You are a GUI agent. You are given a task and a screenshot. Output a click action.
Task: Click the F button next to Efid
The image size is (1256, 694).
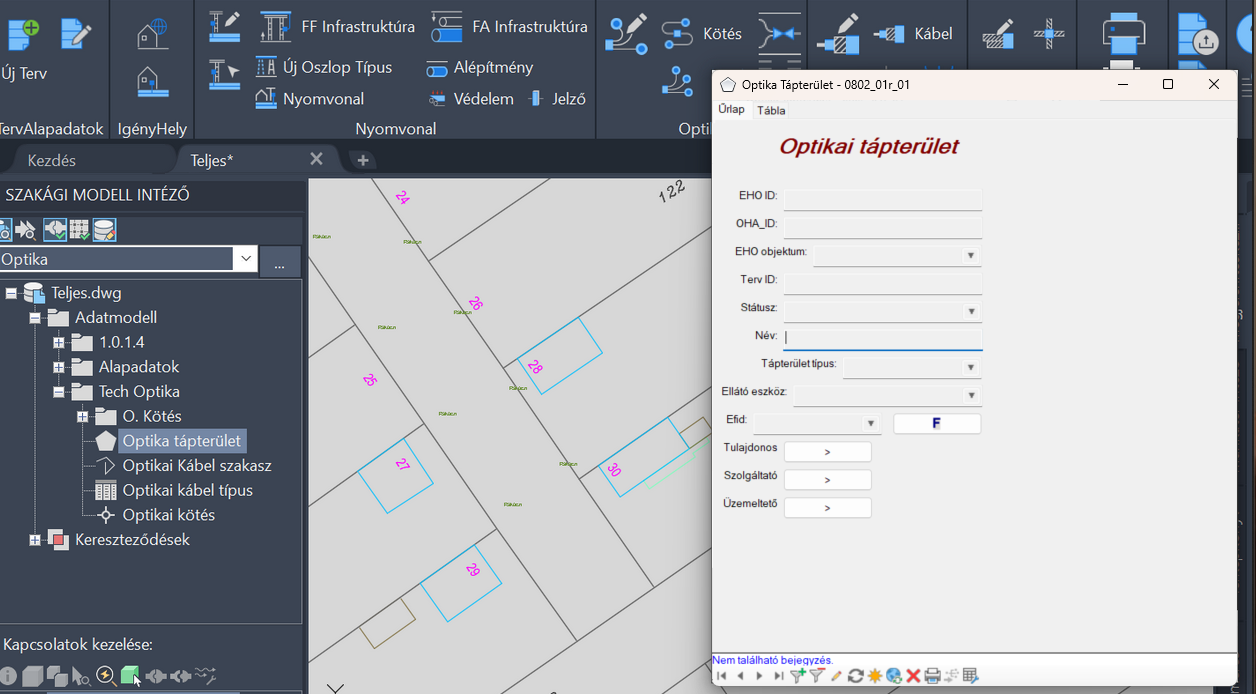point(936,424)
